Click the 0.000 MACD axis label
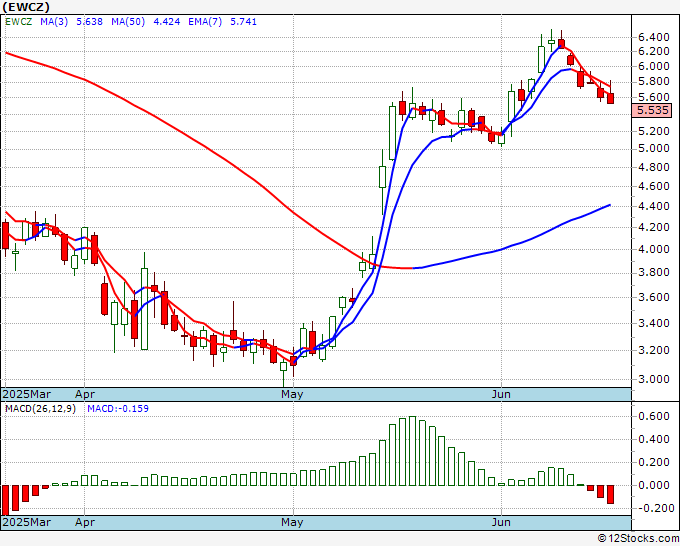Screen dimensions: 680x546 (x=654, y=485)
